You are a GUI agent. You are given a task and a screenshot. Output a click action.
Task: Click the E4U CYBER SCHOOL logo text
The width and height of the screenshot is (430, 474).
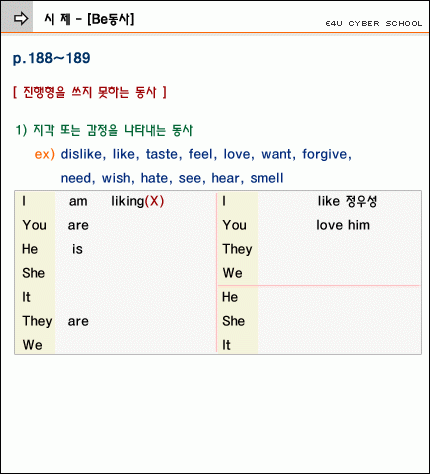pos(374,24)
